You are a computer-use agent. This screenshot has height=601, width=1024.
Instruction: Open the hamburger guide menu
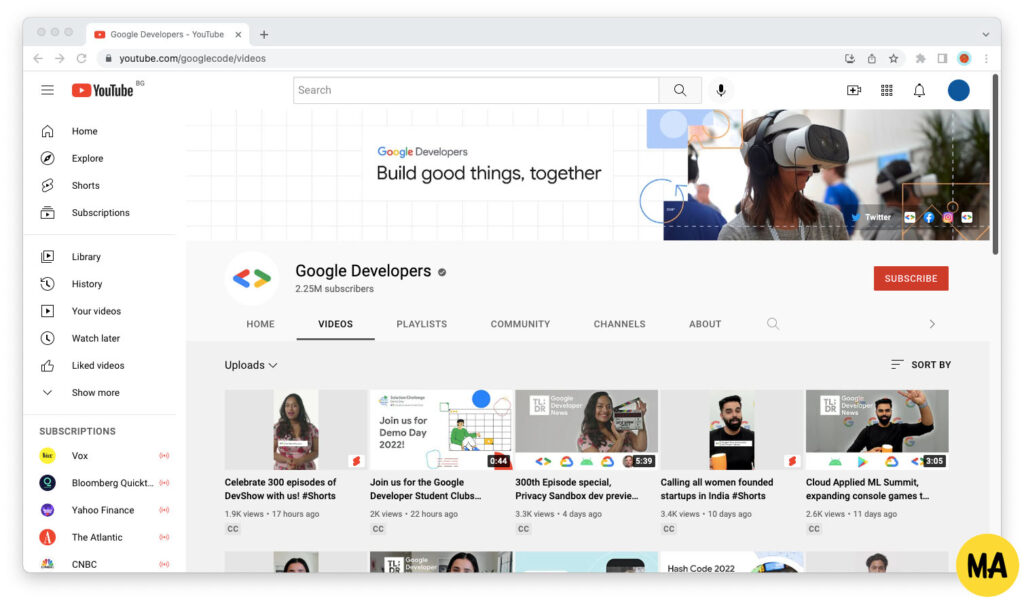pyautogui.click(x=47, y=90)
